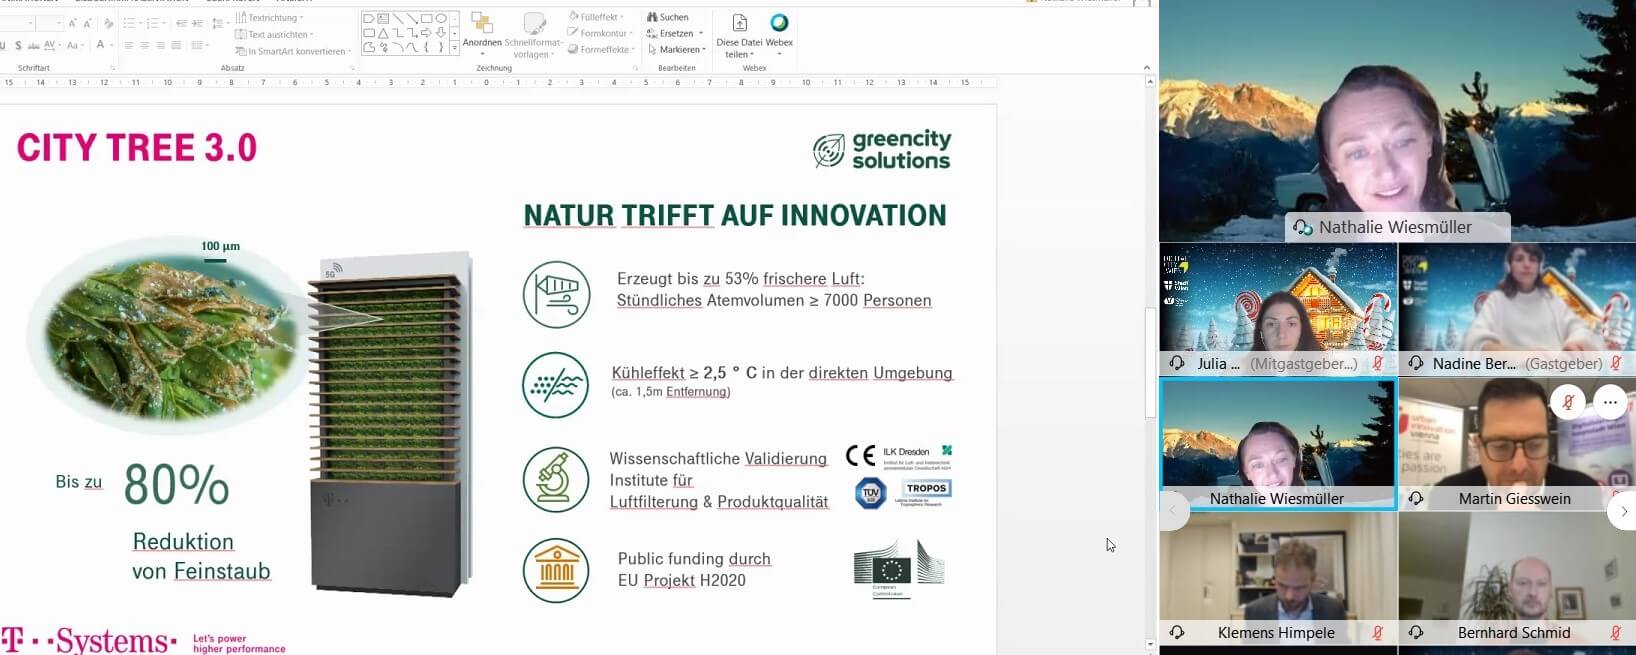The height and width of the screenshot is (655, 1636).
Task: Click the Webex icon in ribbon
Action: pyautogui.click(x=779, y=23)
